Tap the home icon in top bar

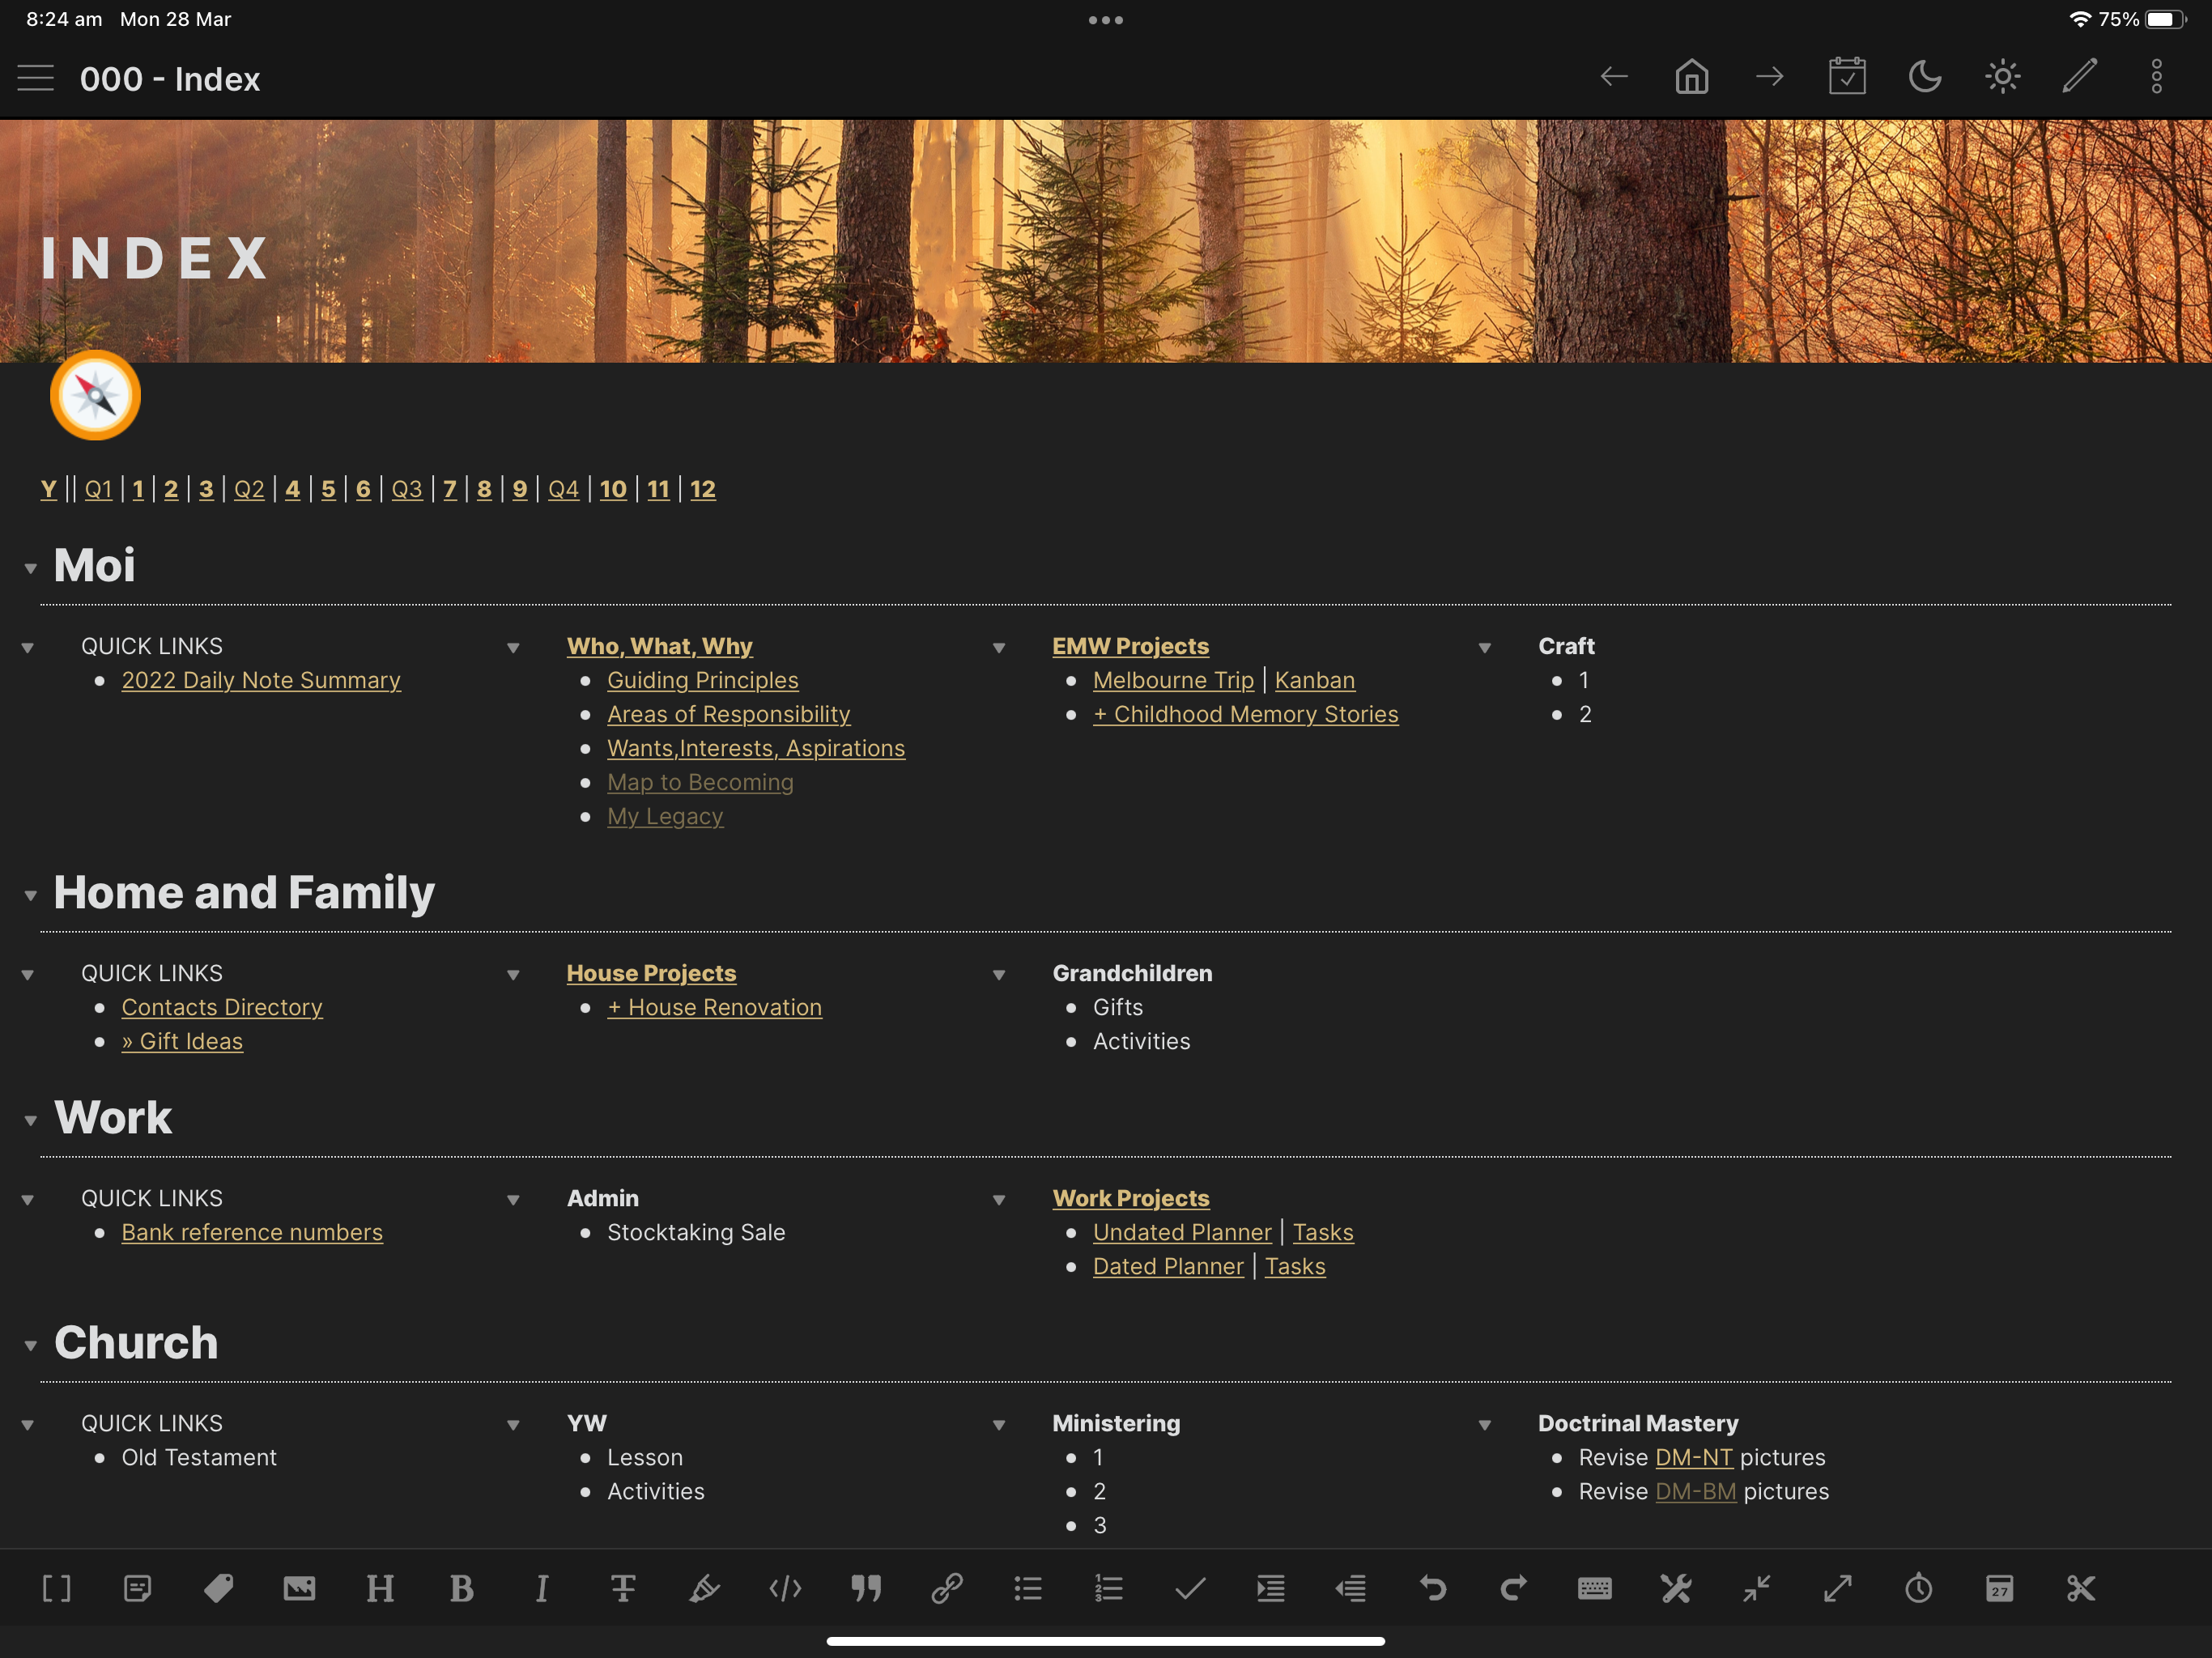click(x=1691, y=77)
